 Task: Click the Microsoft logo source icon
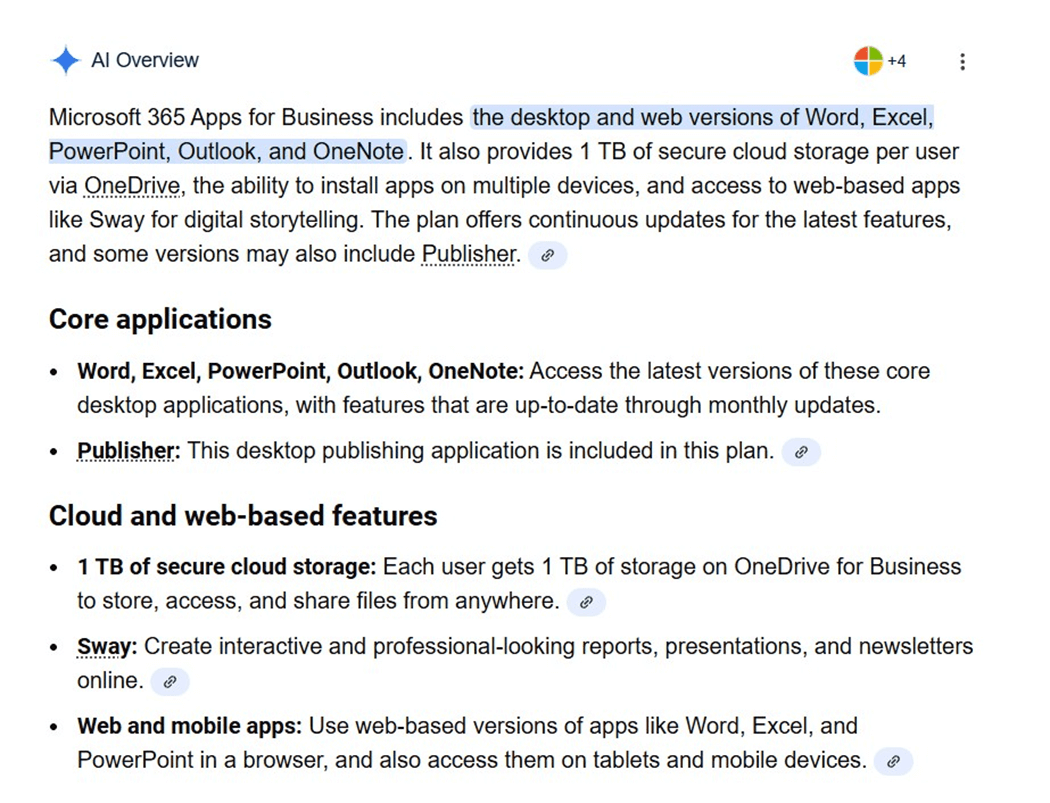pos(867,61)
